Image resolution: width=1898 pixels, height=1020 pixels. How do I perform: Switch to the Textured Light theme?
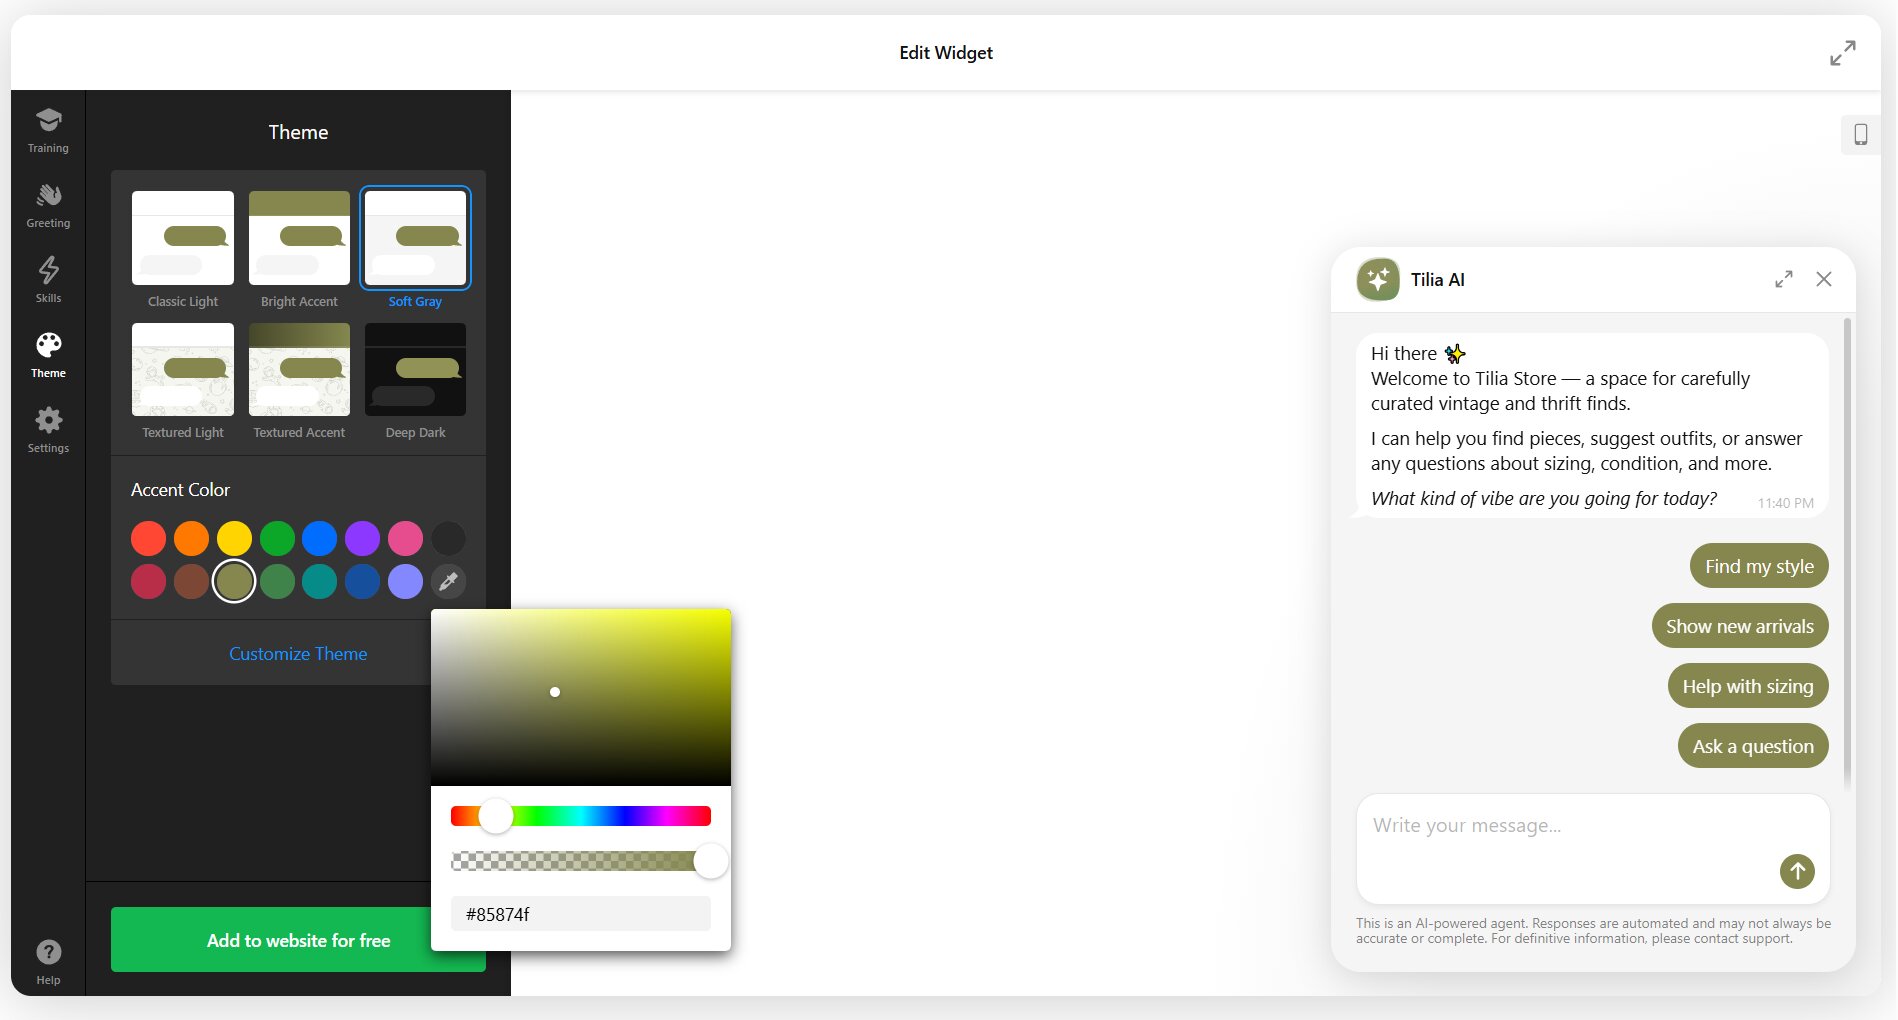tap(182, 370)
